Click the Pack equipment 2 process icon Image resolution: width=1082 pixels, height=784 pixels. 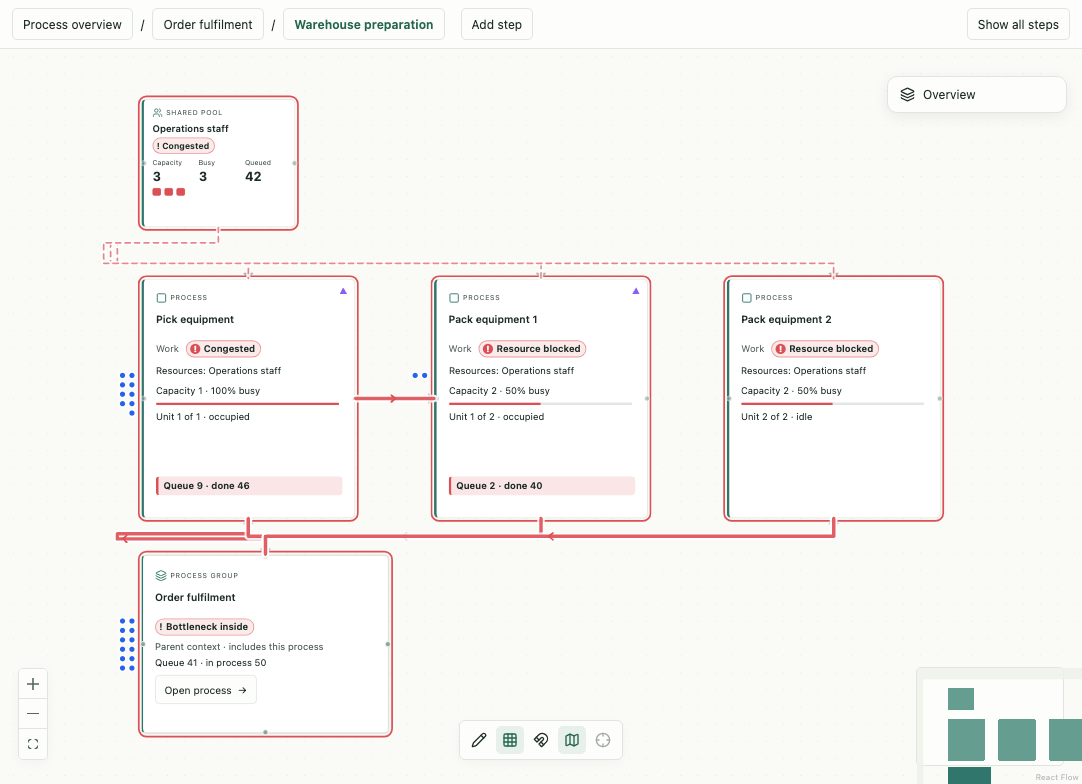(x=747, y=297)
